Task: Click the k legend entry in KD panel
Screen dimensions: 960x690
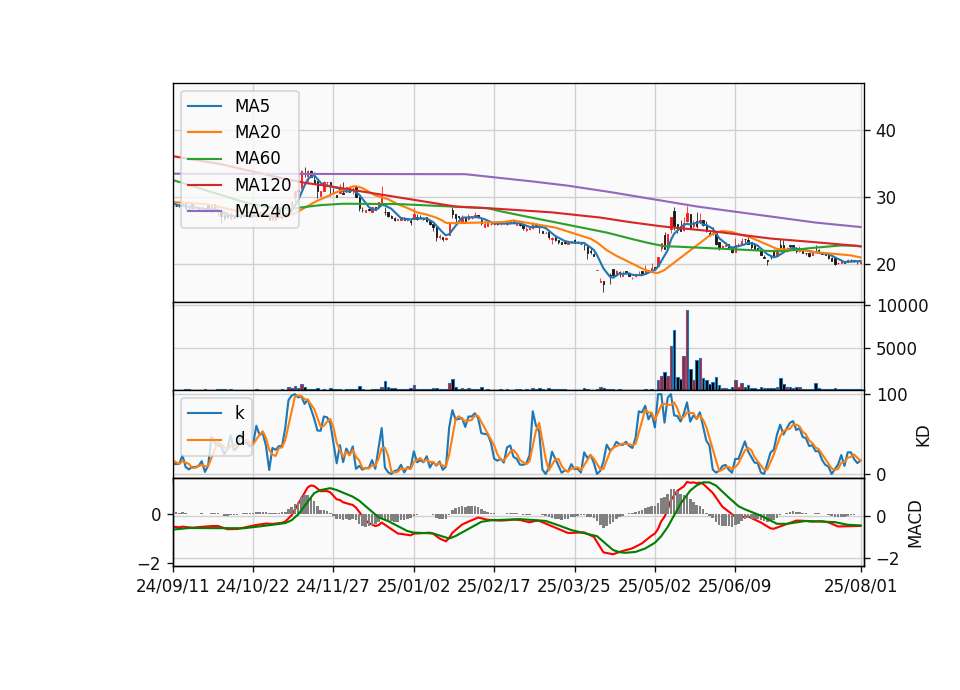Action: click(x=239, y=413)
